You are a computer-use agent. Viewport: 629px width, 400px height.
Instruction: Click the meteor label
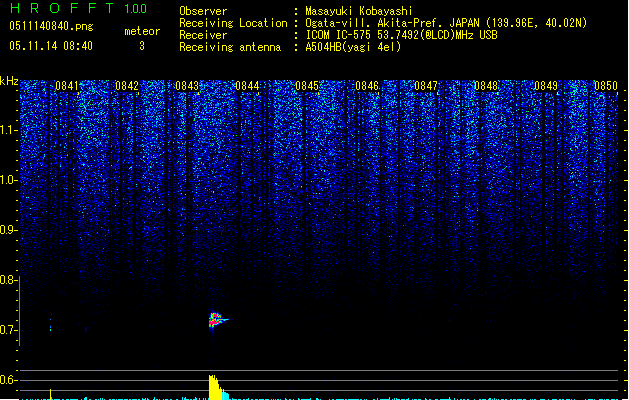142,31
